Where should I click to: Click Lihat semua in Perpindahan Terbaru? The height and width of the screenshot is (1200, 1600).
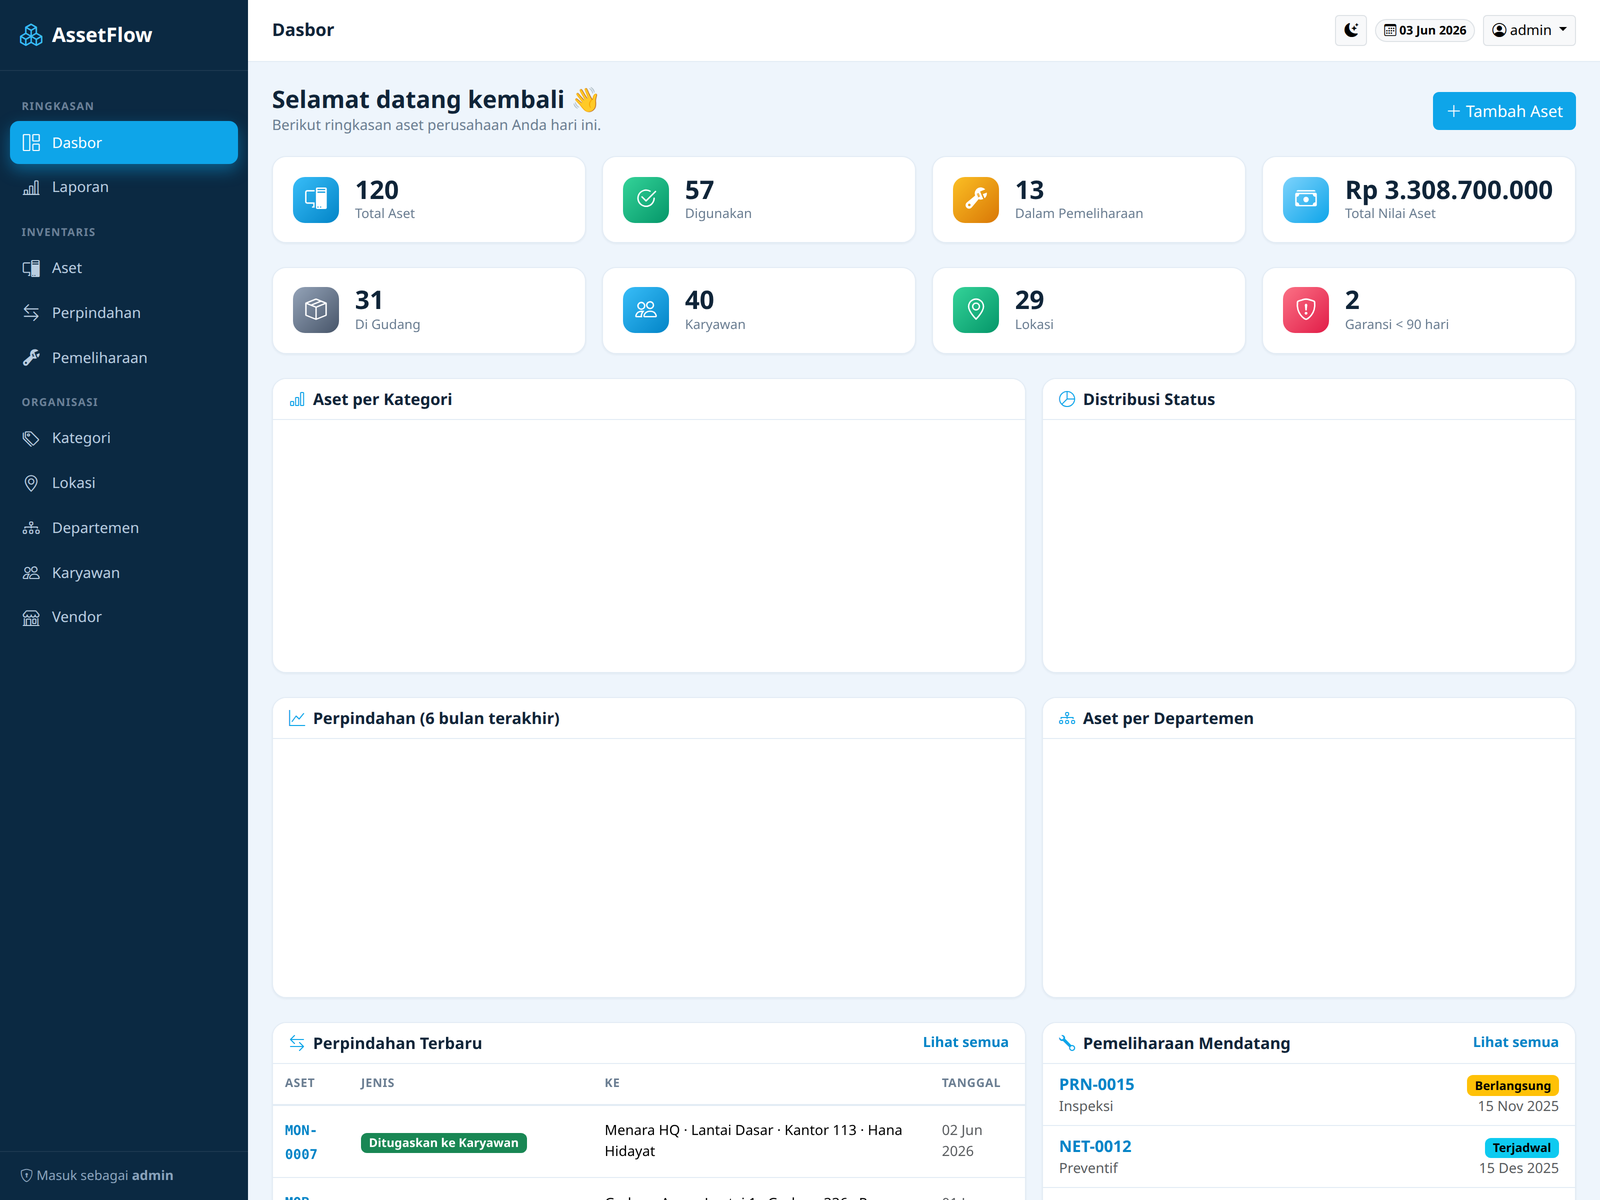(965, 1042)
